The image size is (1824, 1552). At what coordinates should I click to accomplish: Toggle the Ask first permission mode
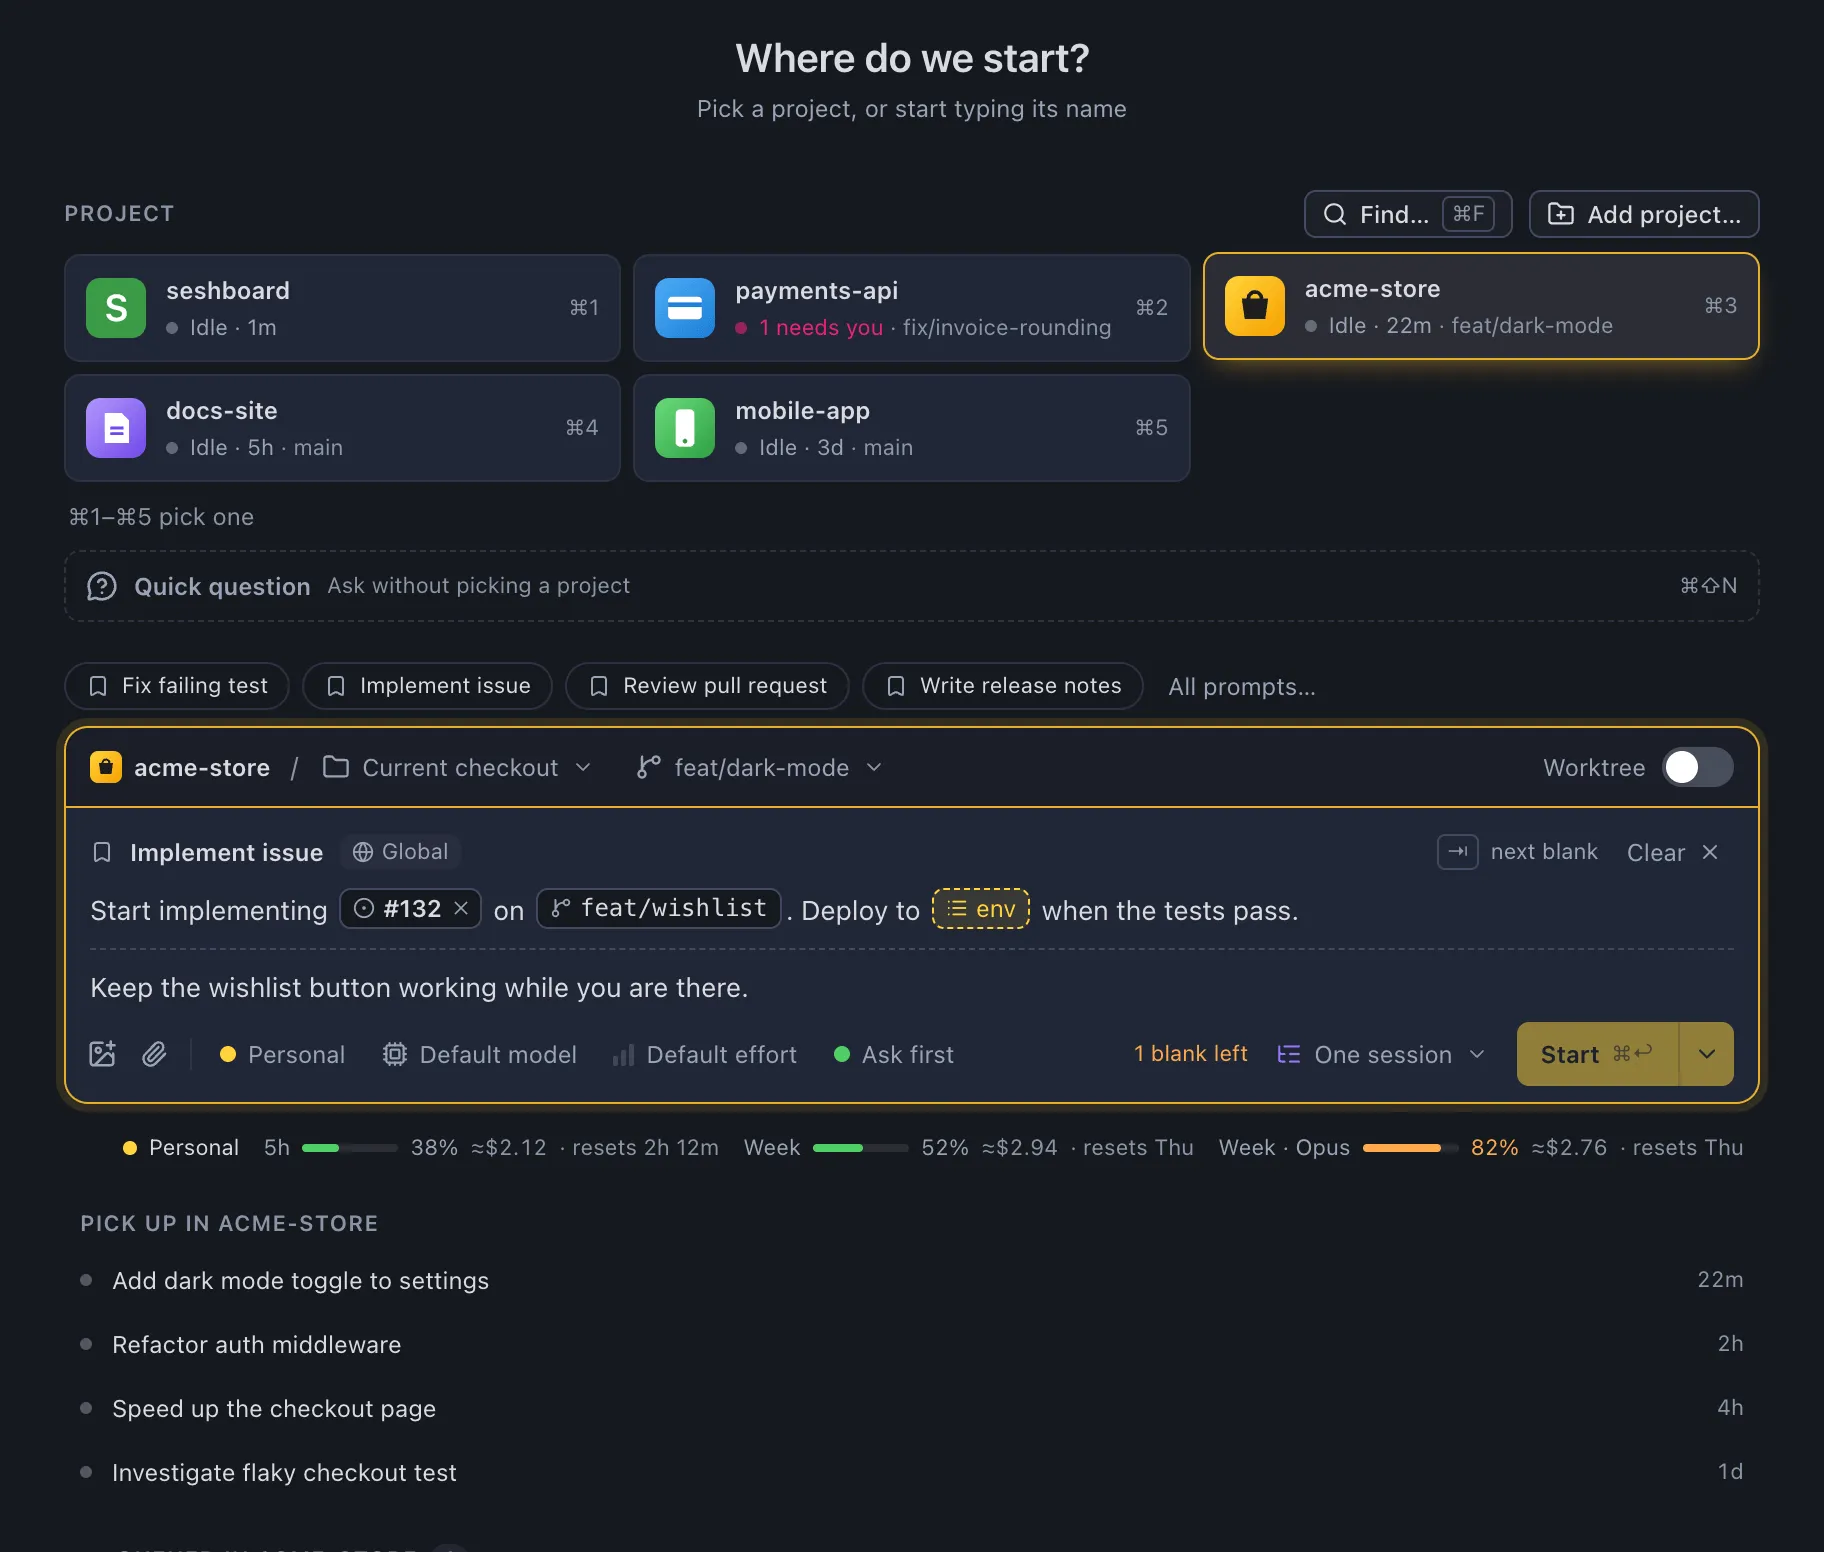click(x=894, y=1054)
